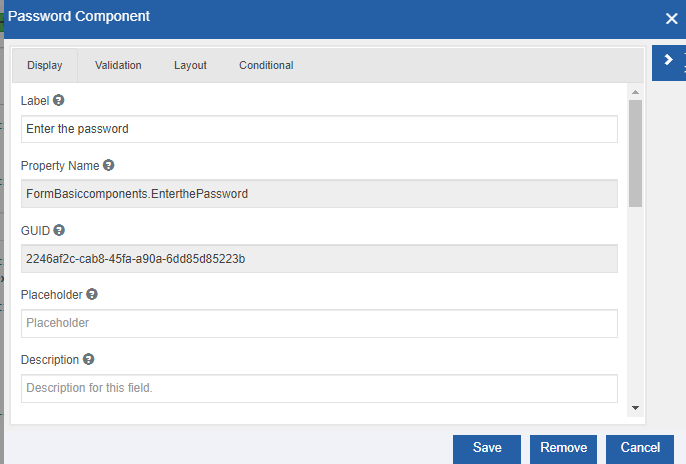Viewport: 686px width, 464px height.
Task: Click the scrollbar down arrow
Action: (x=635, y=408)
